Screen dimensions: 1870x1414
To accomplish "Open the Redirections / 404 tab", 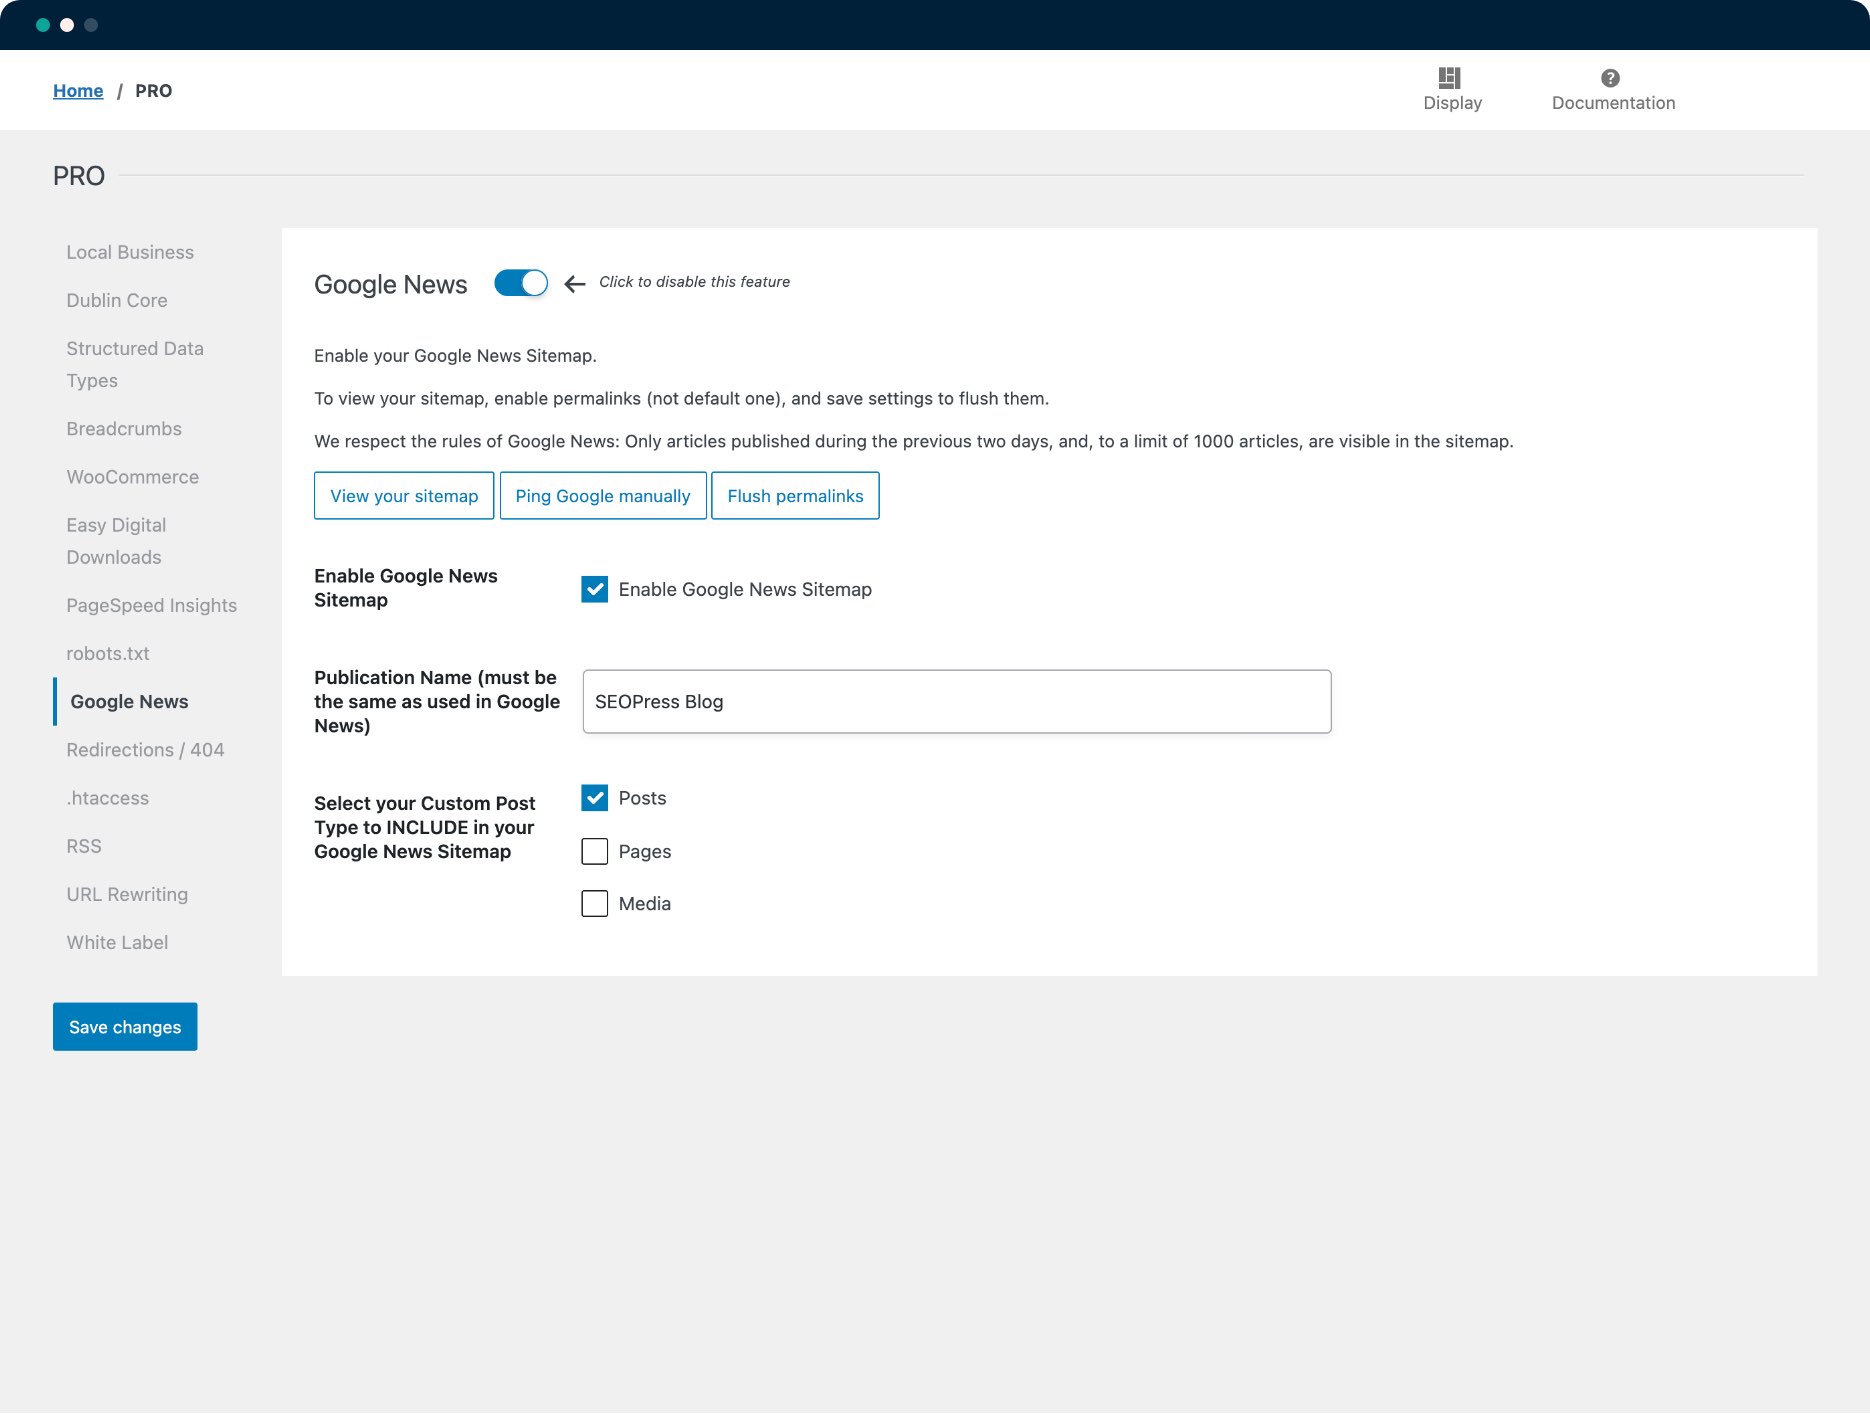I will pos(145,750).
